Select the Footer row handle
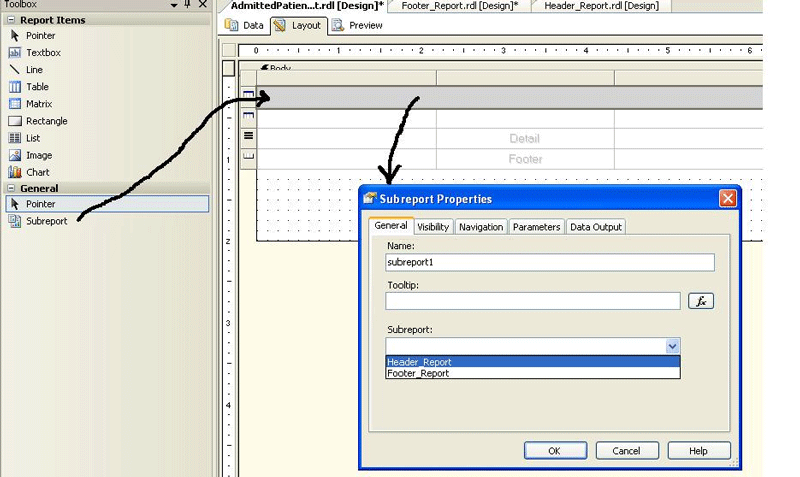Screen dimensions: 800x477 (x=248, y=158)
